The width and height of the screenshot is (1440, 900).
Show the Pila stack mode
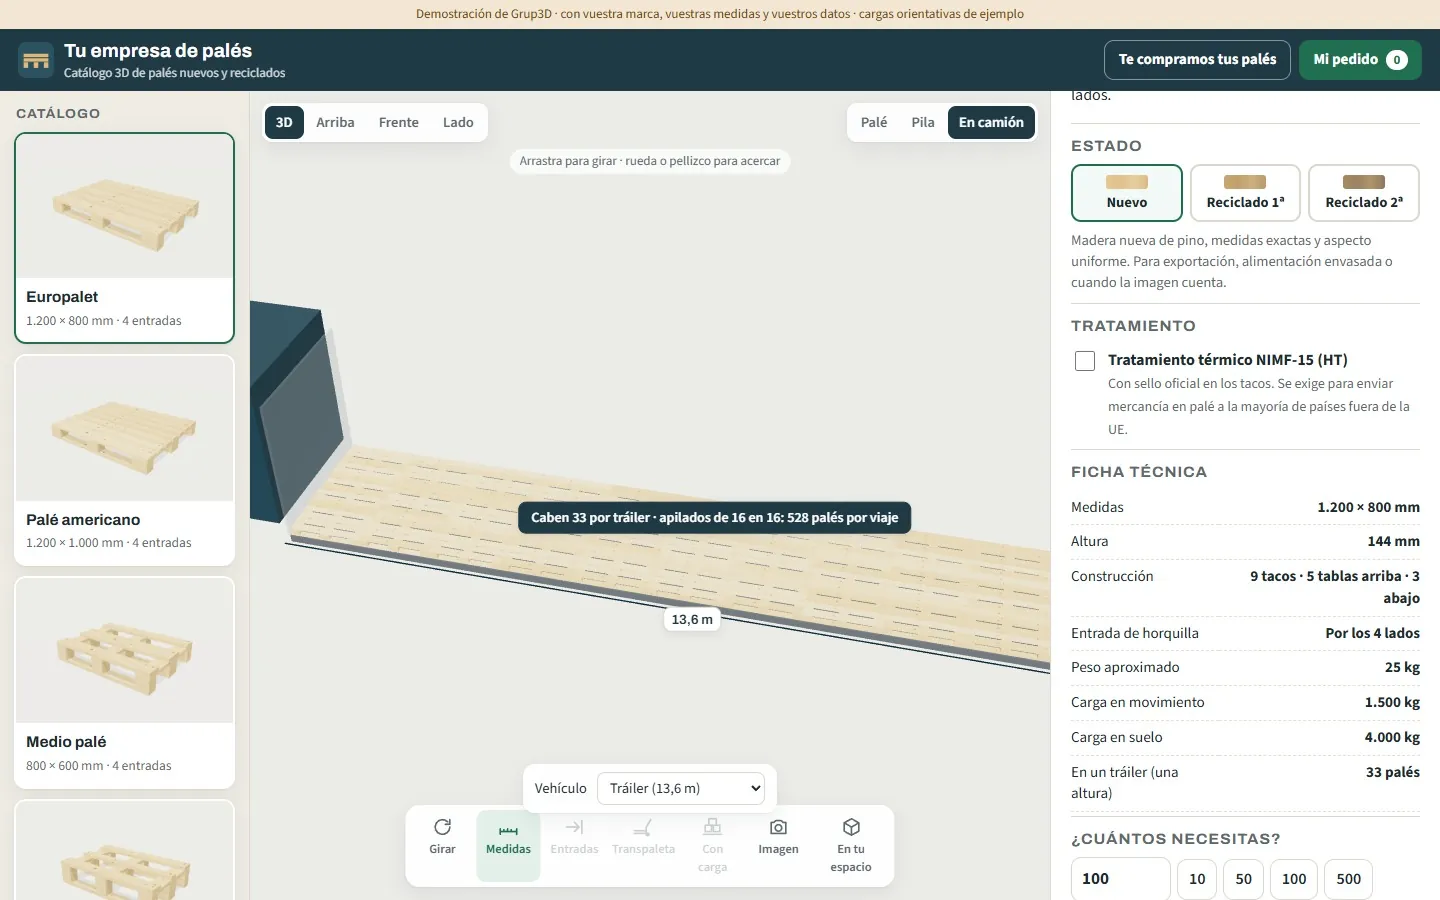(x=923, y=122)
